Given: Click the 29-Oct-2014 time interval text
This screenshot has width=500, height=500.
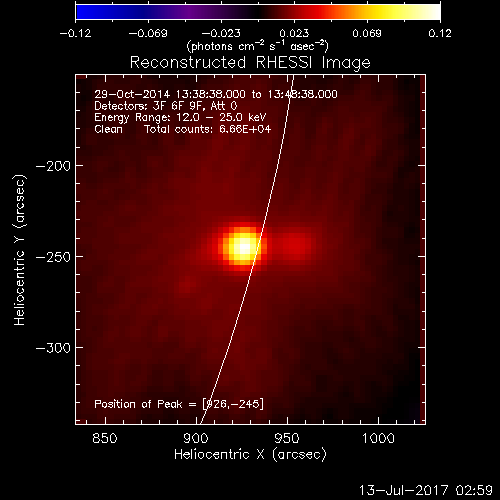Looking at the screenshot, I should pos(216,94).
